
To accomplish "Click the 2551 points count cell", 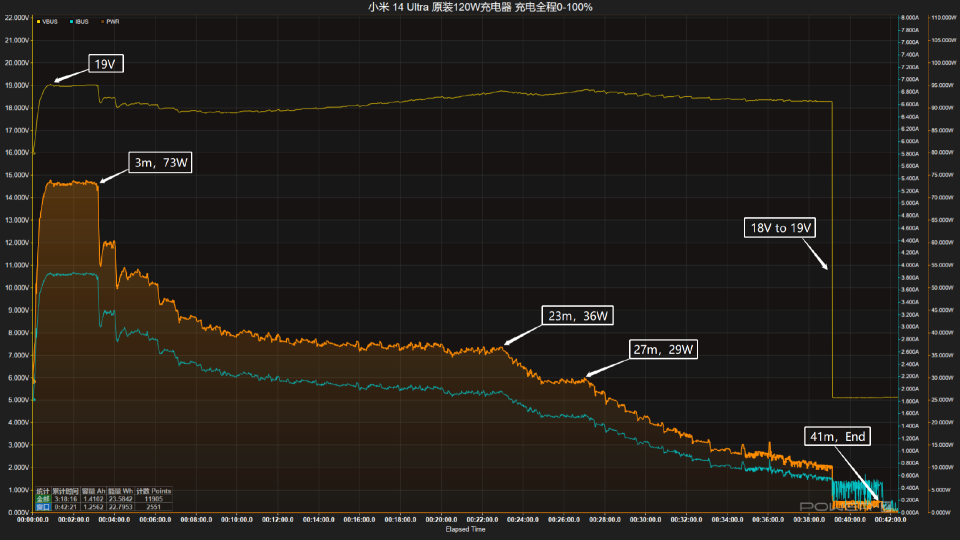I will [153, 507].
